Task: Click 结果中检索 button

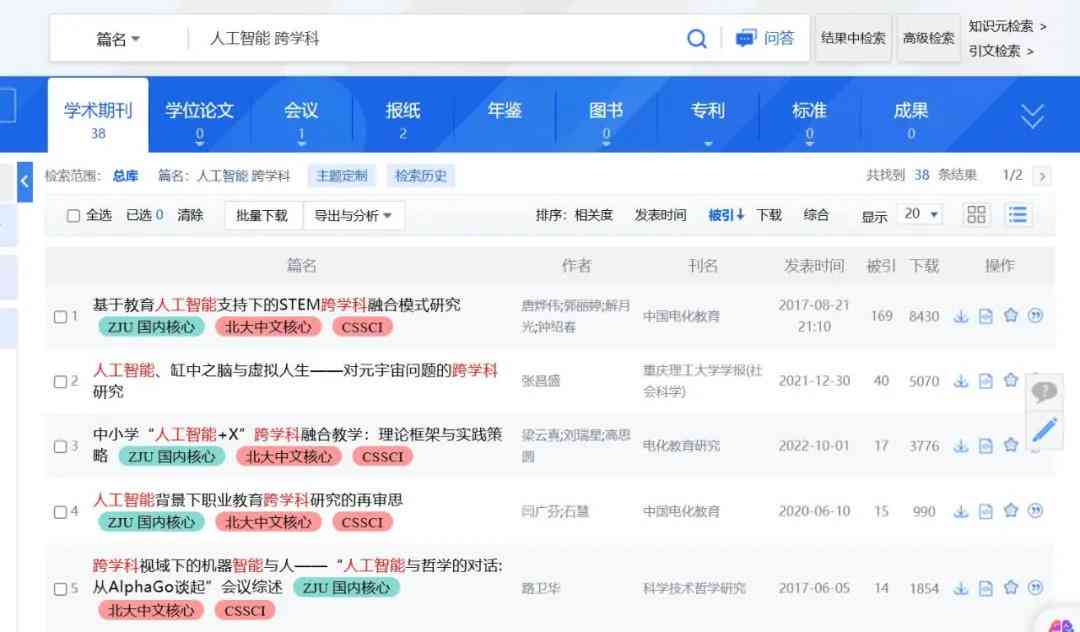Action: click(x=853, y=39)
